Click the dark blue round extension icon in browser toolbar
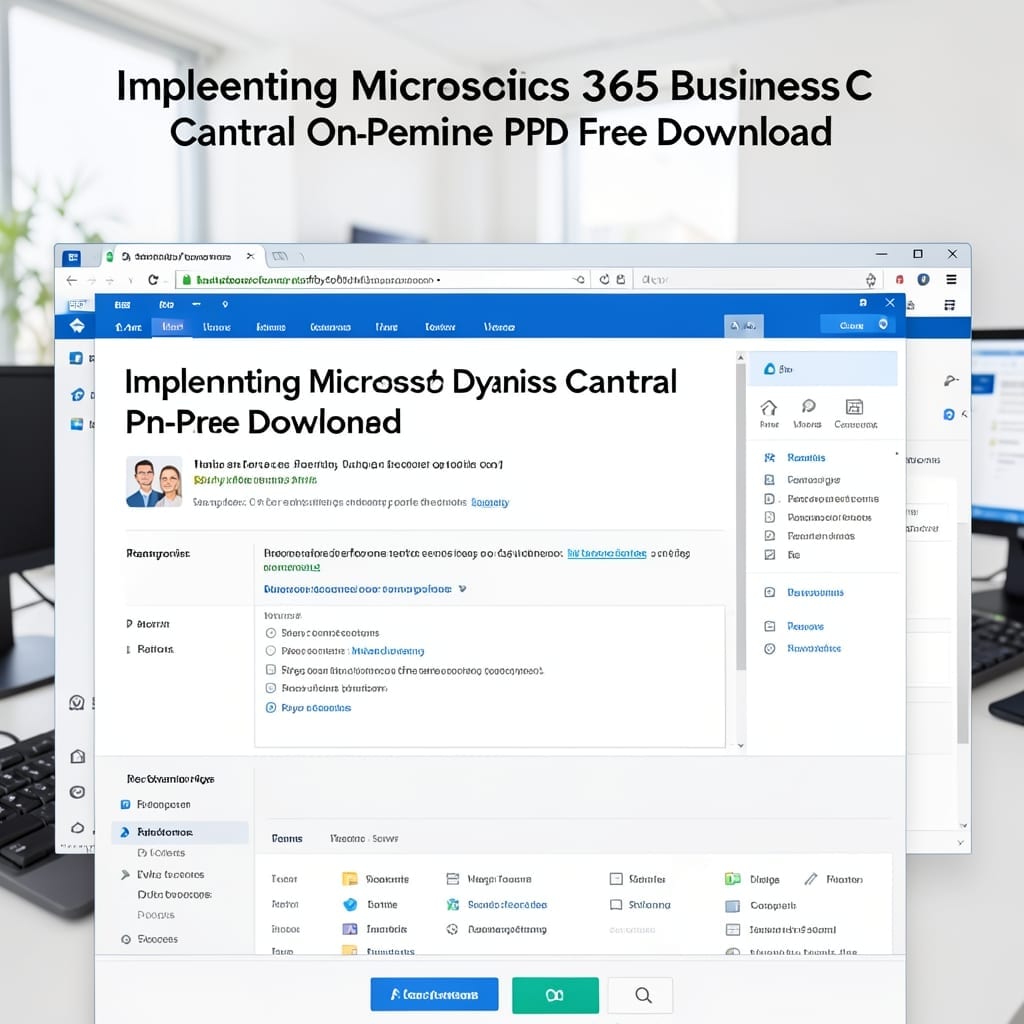 (923, 280)
